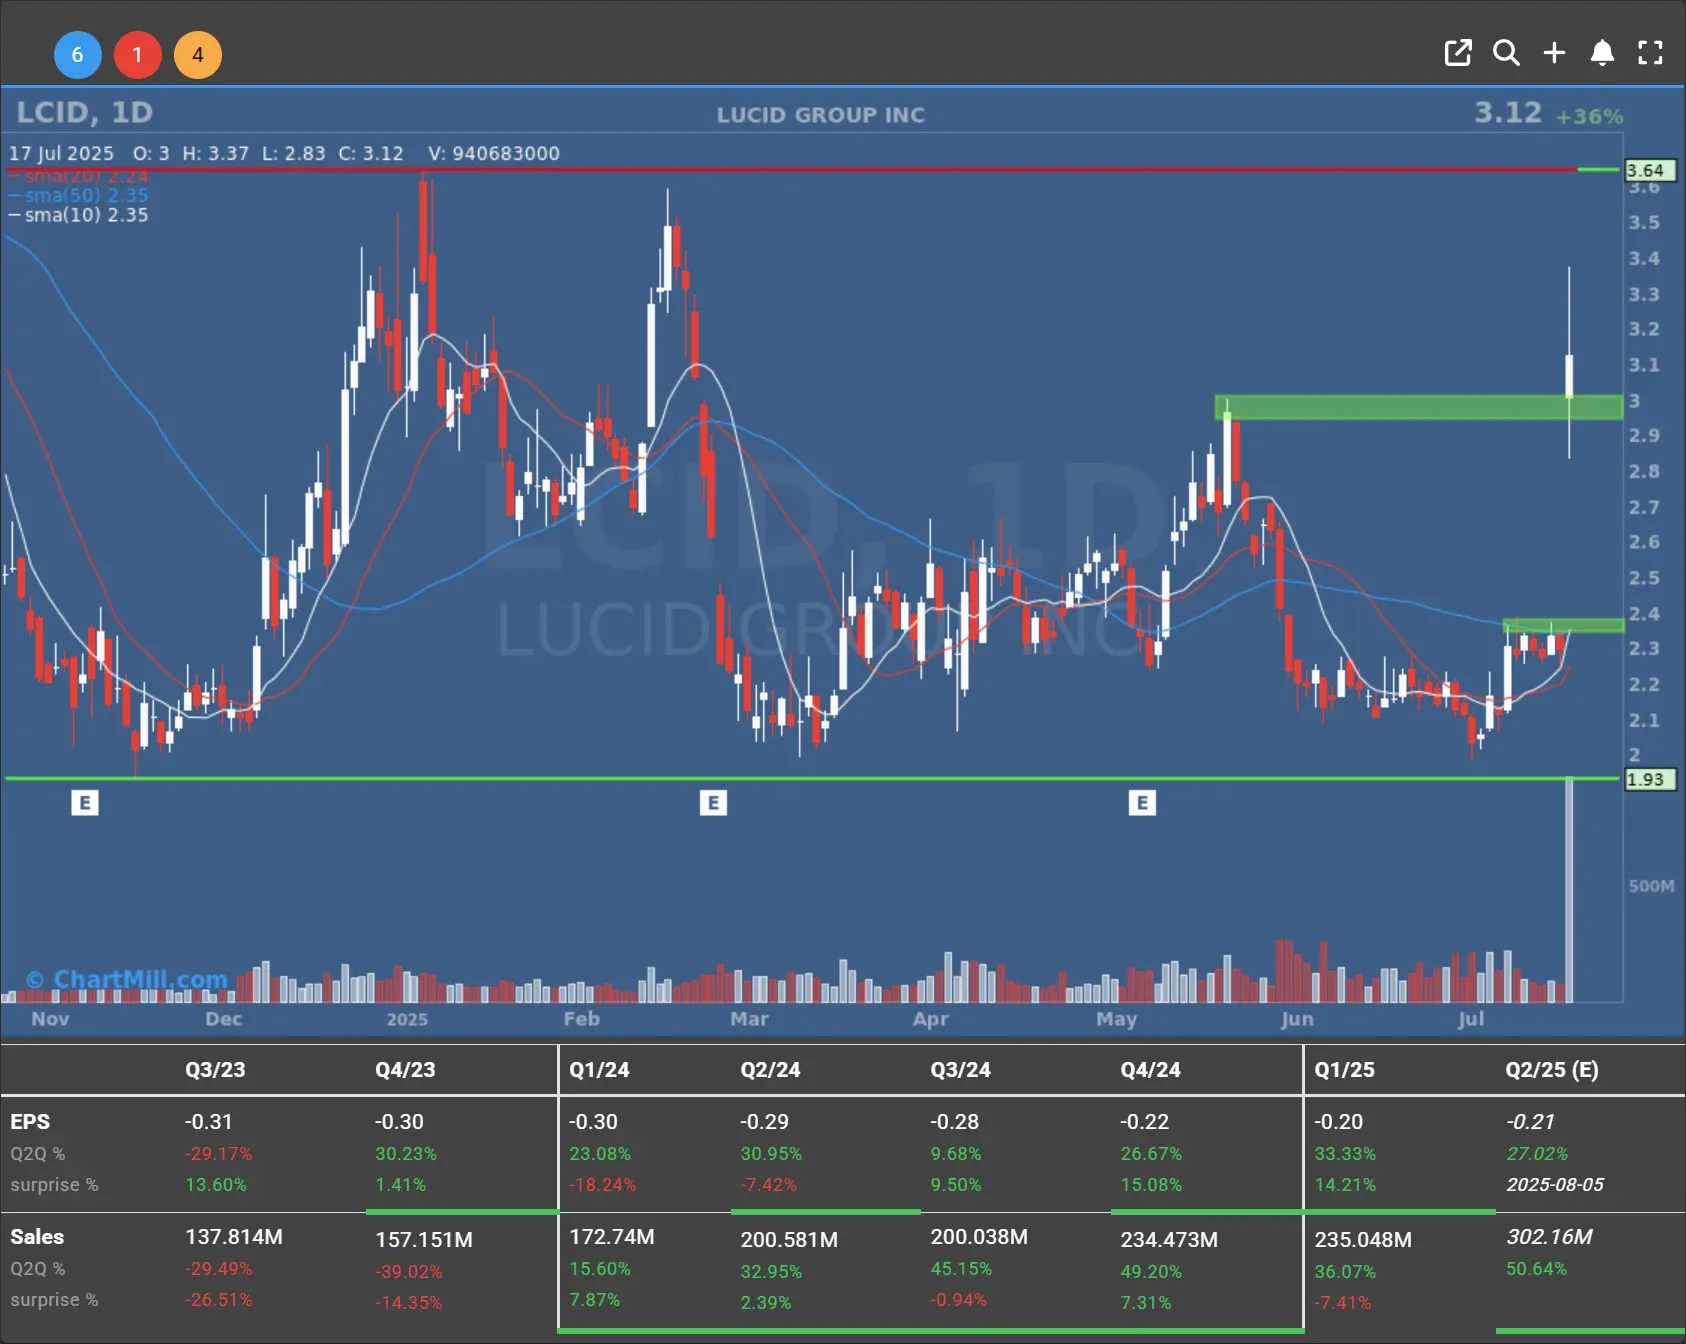Click the 500M volume axis label

1651,886
